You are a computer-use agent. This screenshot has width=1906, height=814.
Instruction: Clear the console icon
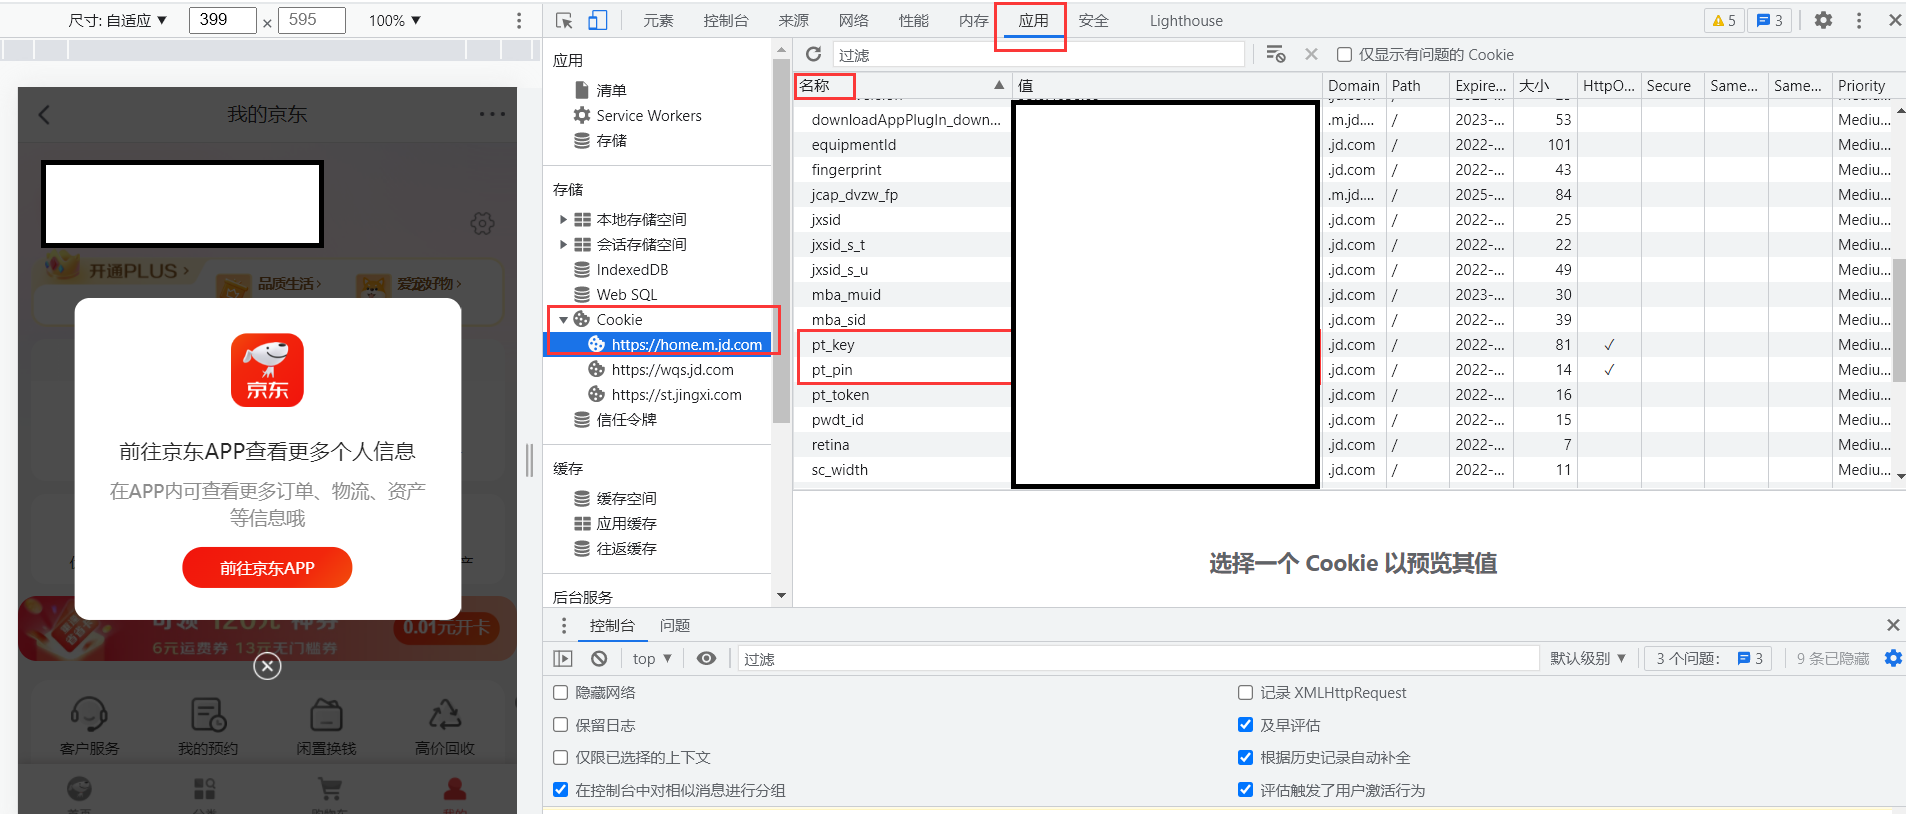[599, 658]
